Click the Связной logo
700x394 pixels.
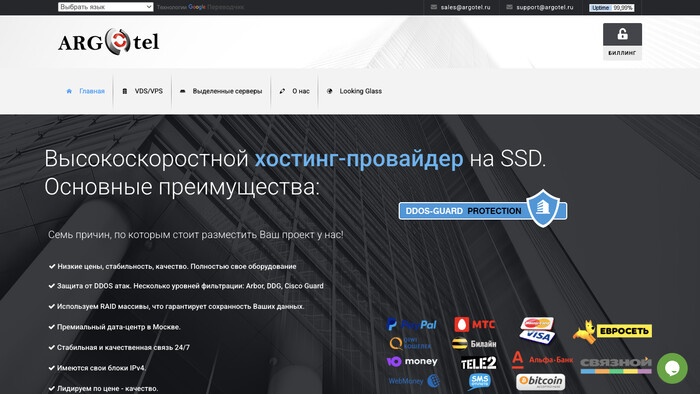pos(616,365)
